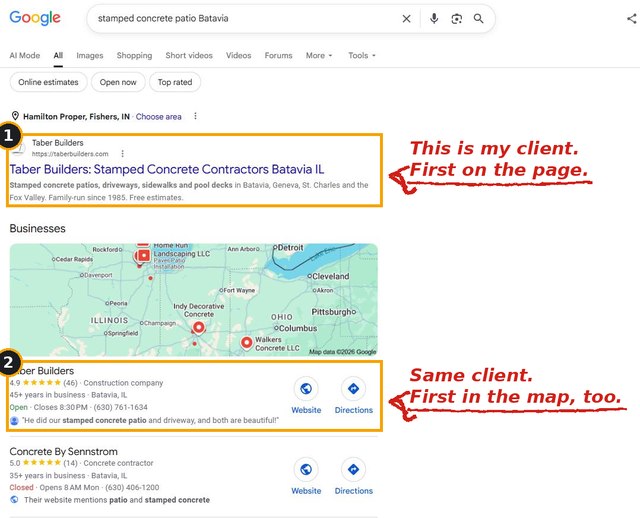
Task: Click the Walkers Concrete LLC map pin
Action: tap(247, 343)
